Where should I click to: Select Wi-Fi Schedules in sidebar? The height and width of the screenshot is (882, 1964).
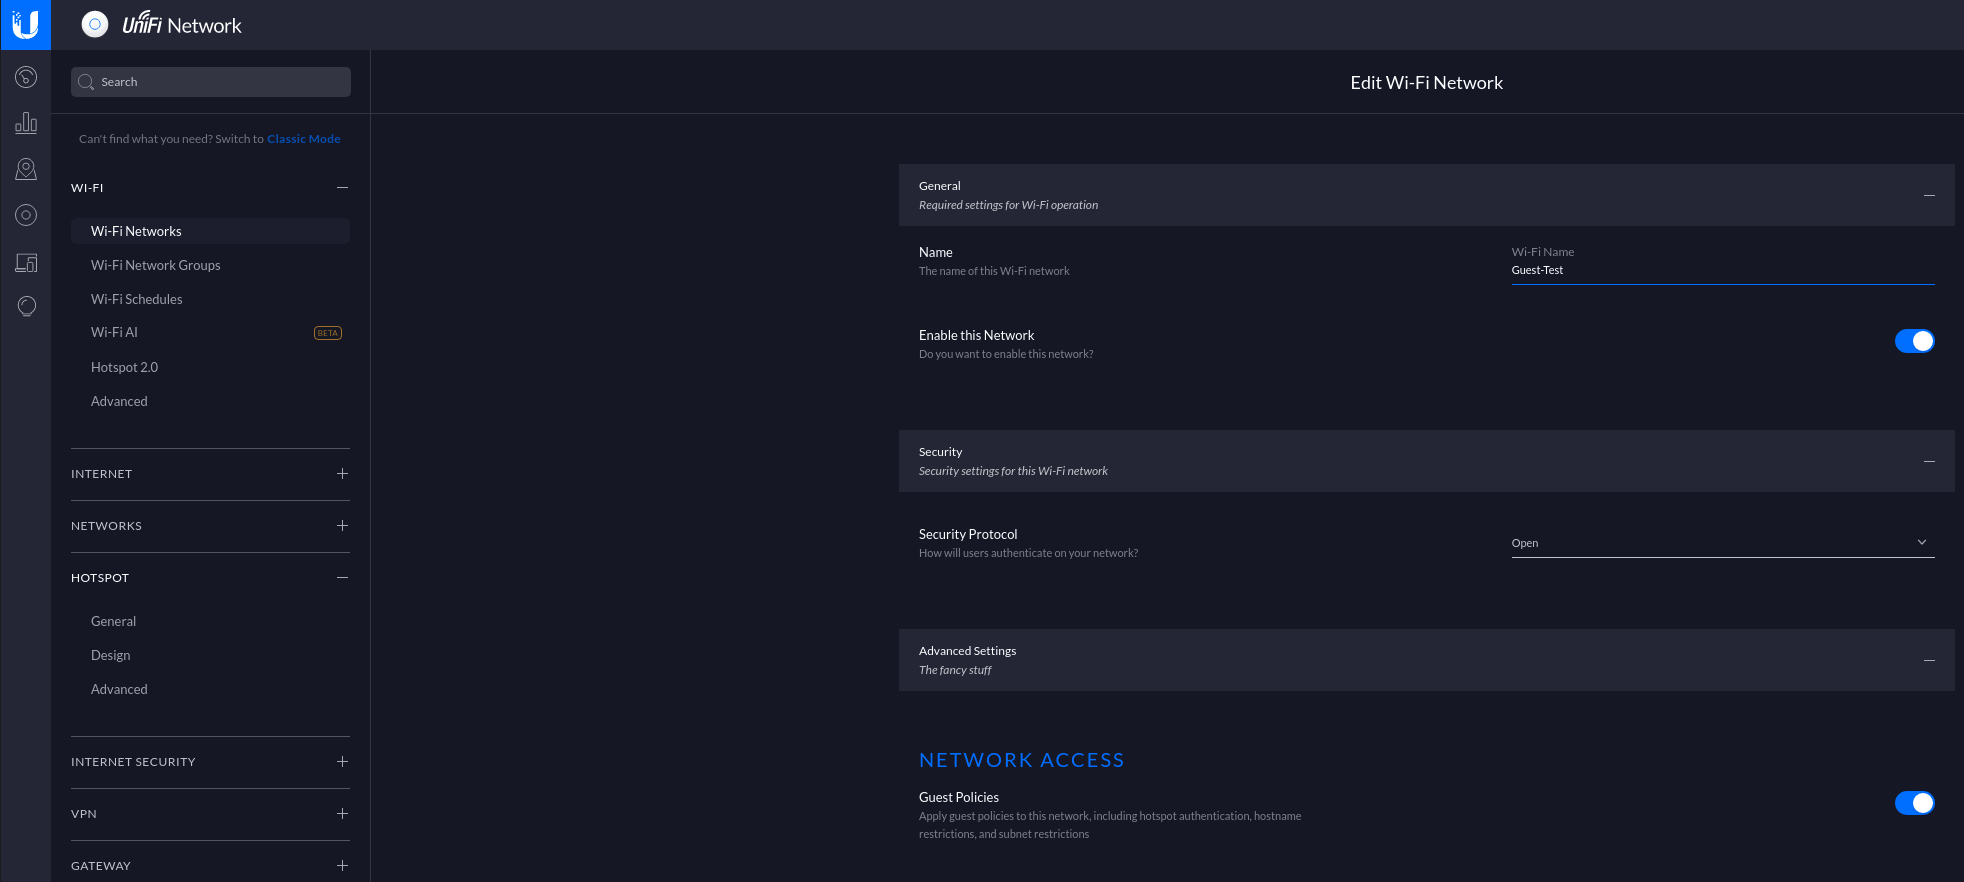click(x=137, y=299)
